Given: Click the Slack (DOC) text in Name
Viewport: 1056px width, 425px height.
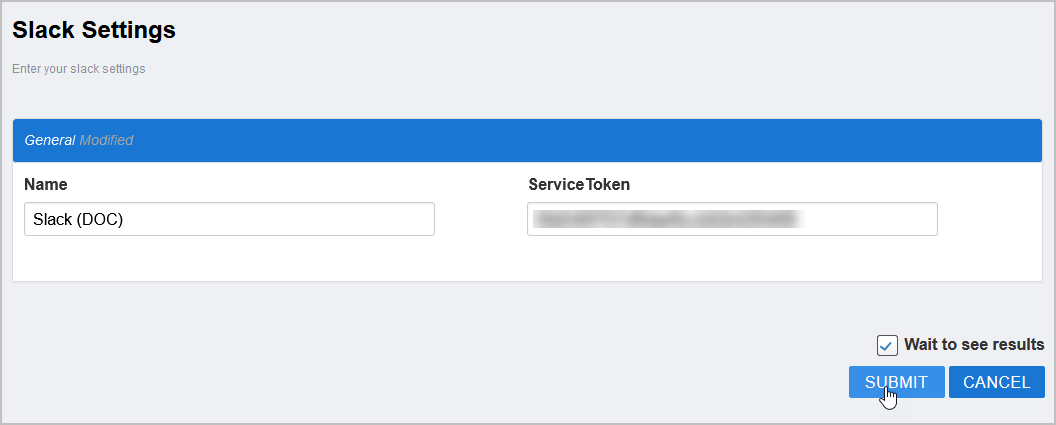Looking at the screenshot, I should pos(78,219).
